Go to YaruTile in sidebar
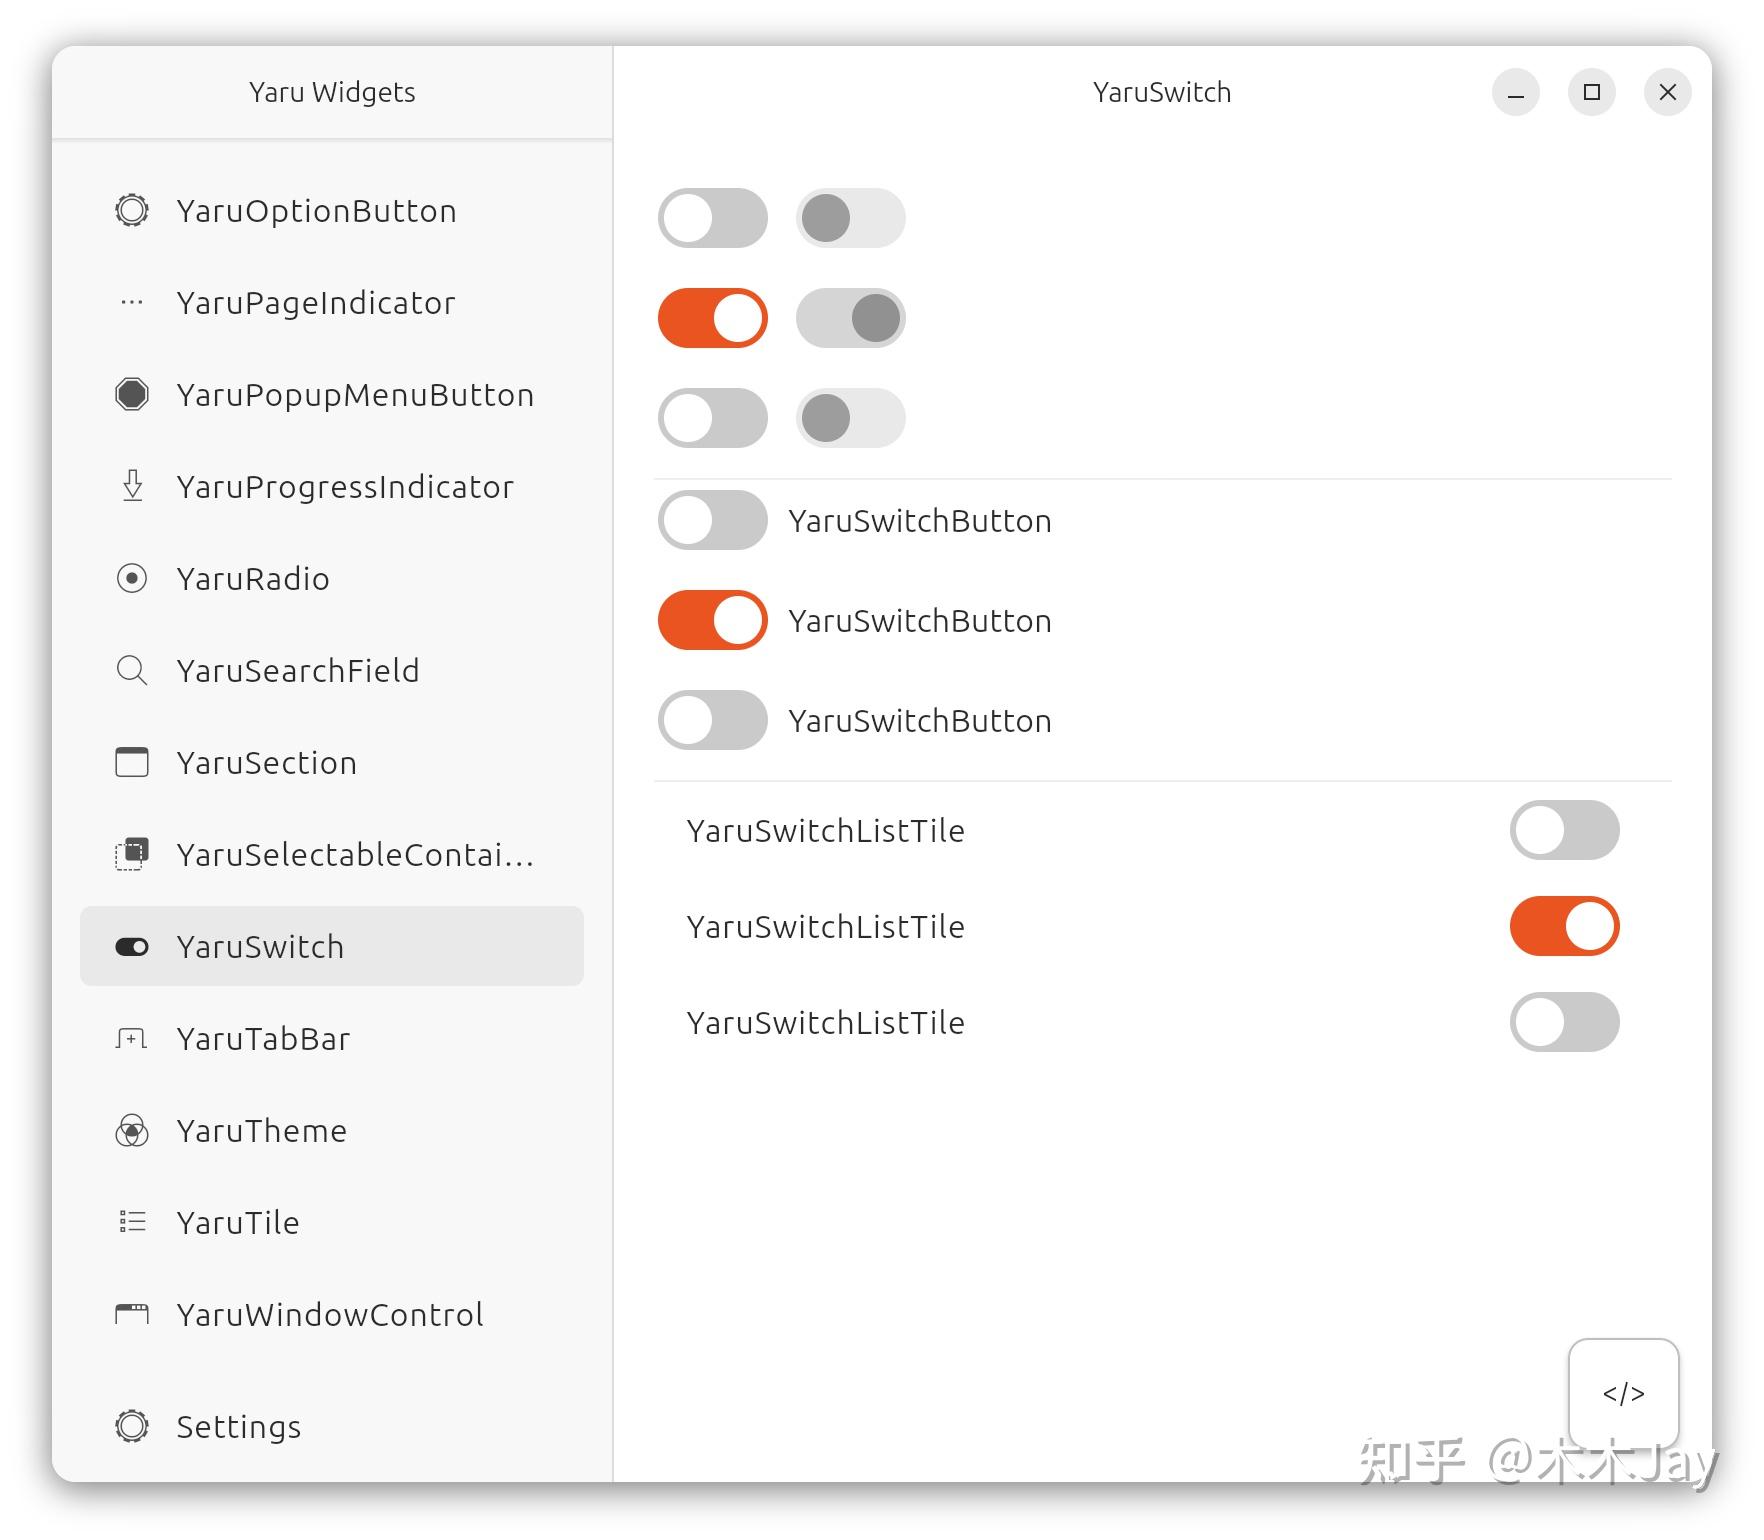1764x1540 pixels. click(238, 1223)
